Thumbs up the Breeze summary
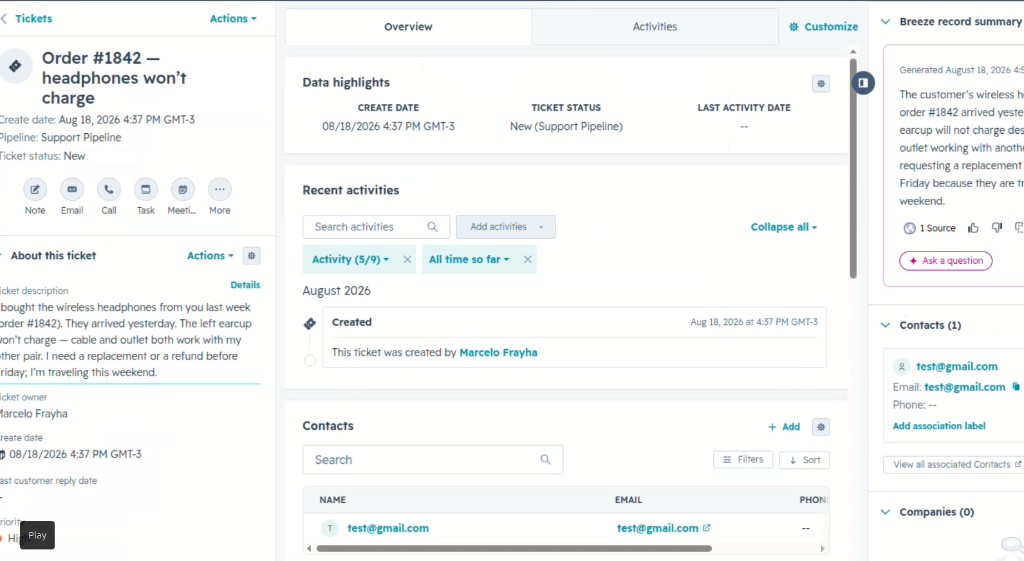The width and height of the screenshot is (1024, 561). [x=973, y=227]
